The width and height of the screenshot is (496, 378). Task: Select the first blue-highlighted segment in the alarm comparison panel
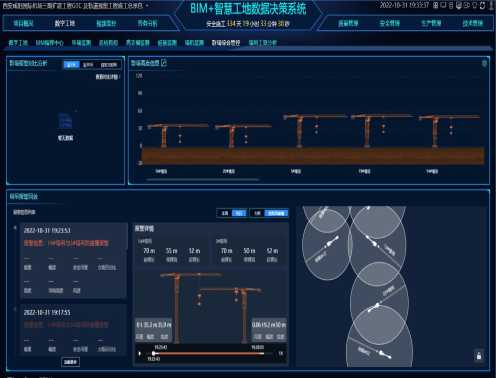pyautogui.click(x=72, y=65)
